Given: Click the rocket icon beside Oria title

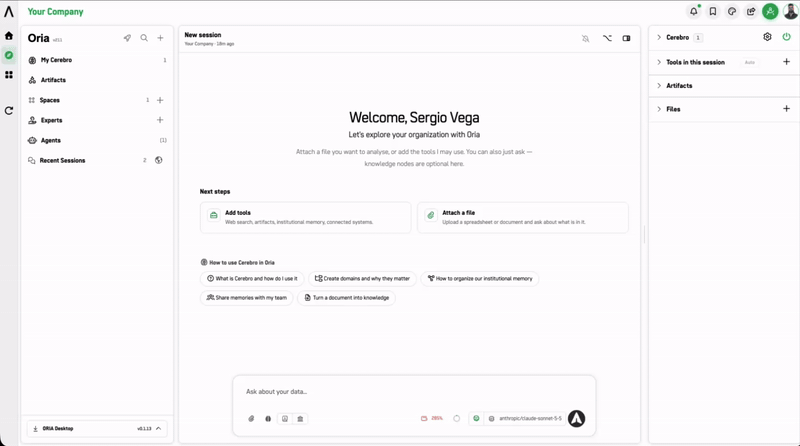Looking at the screenshot, I should 127,38.
